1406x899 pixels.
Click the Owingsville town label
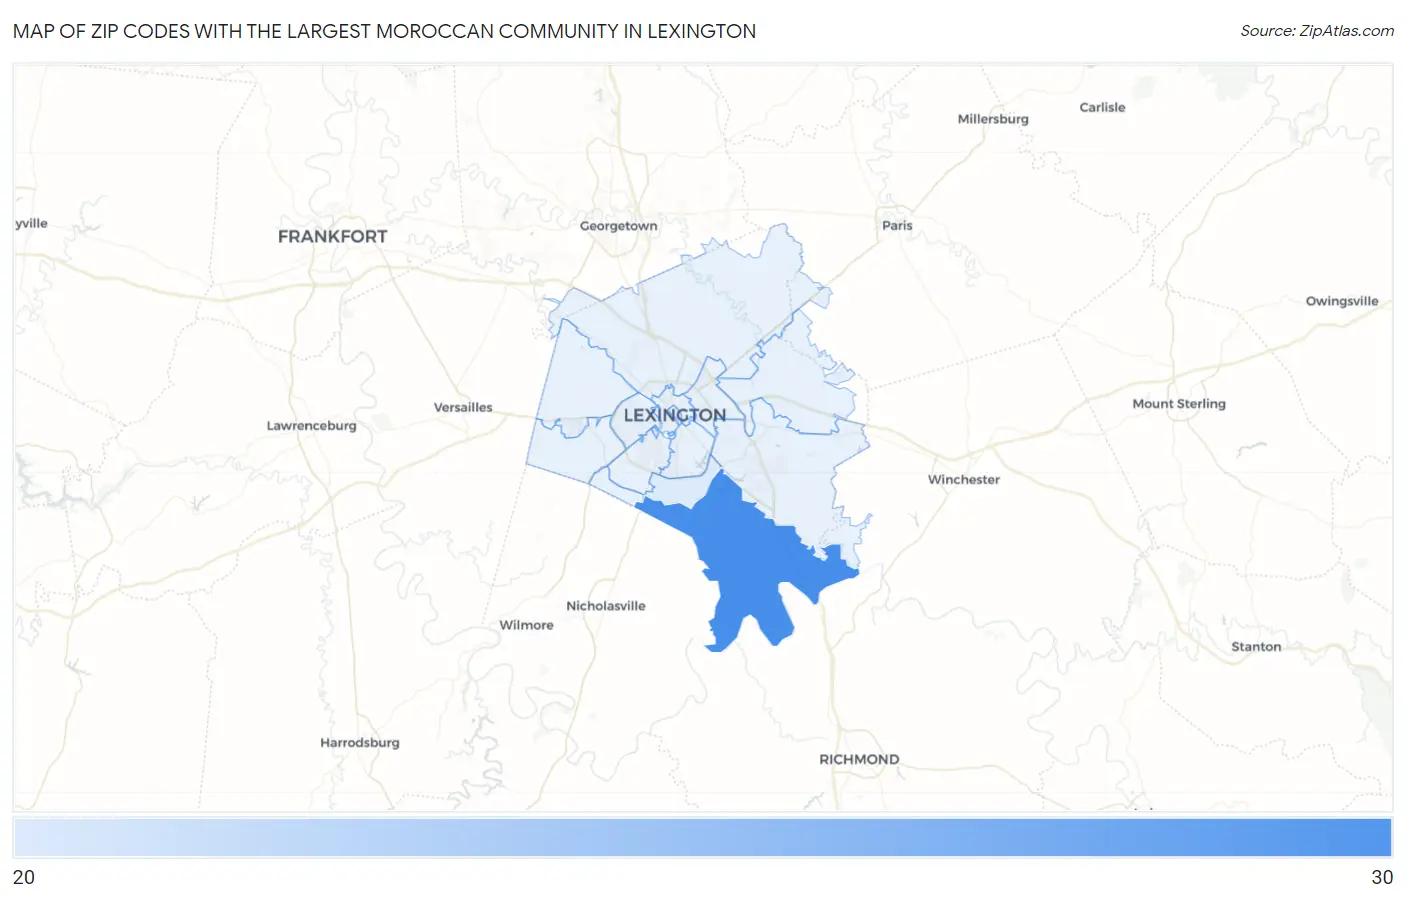click(x=1342, y=301)
